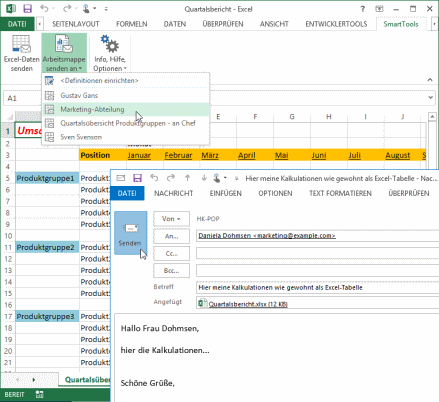Click the select-all corner of the sheet
The width and height of the screenshot is (439, 402).
click(x=10, y=117)
